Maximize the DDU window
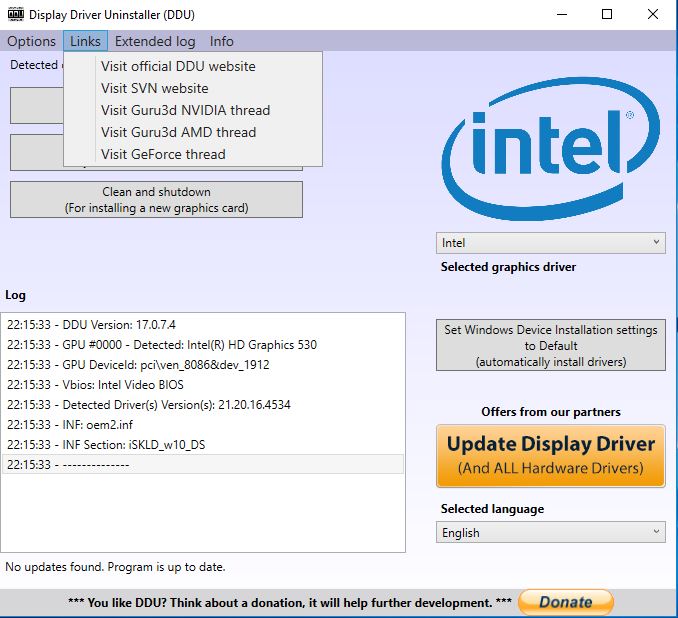Image resolution: width=678 pixels, height=618 pixels. 607,14
